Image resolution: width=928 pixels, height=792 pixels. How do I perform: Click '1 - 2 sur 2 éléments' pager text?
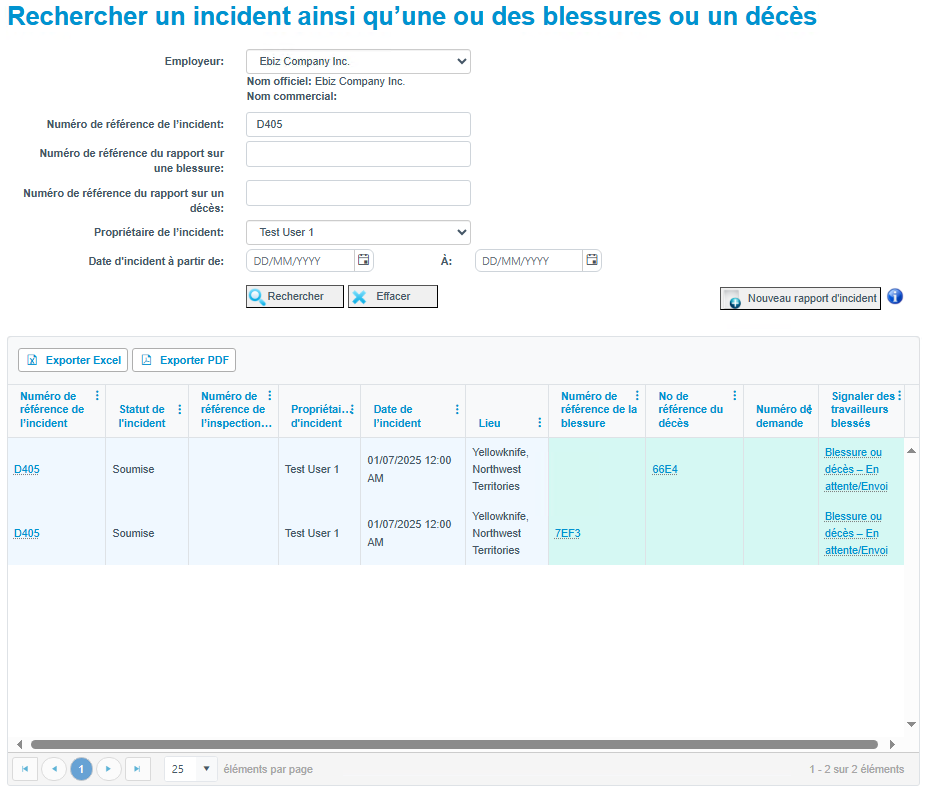(x=856, y=769)
